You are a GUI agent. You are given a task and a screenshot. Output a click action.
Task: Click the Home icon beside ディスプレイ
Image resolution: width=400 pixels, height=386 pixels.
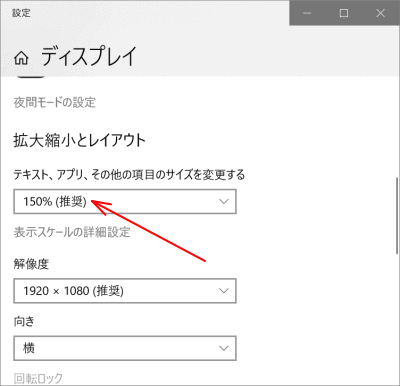click(x=21, y=58)
